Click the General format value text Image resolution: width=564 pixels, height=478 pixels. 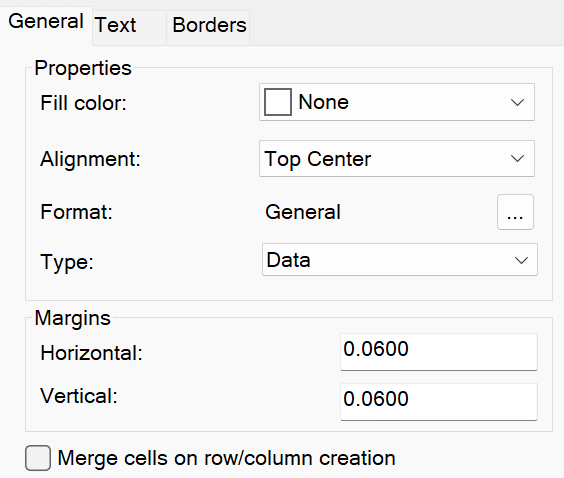coord(303,212)
